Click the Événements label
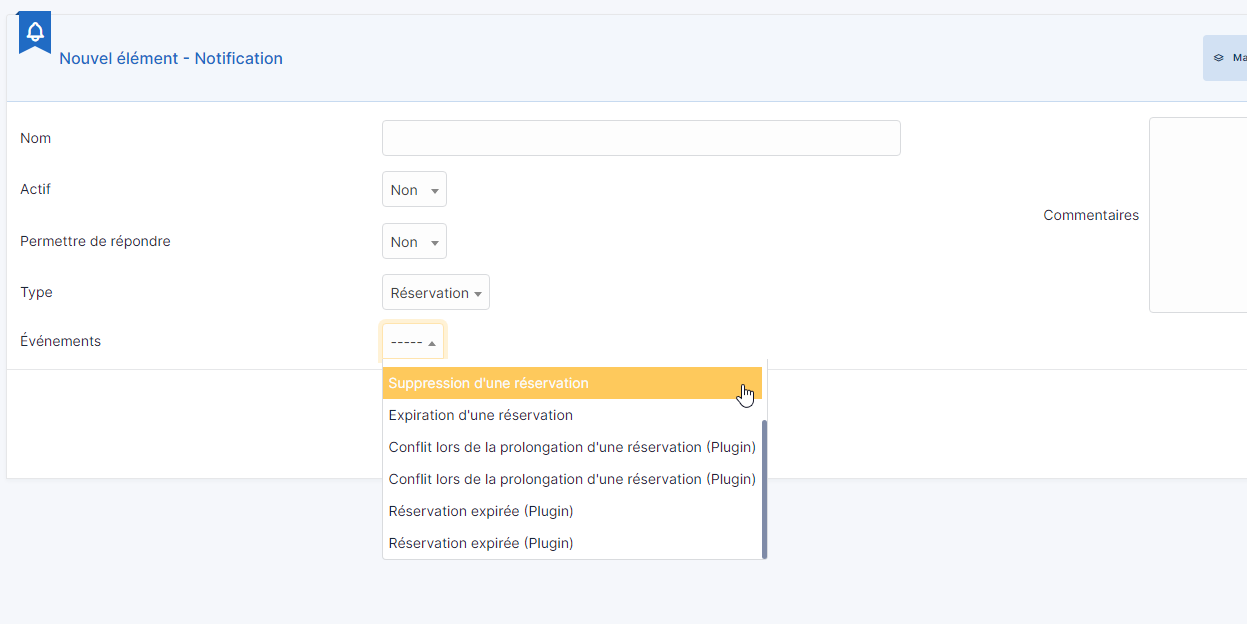Viewport: 1247px width, 624px height. 60,341
